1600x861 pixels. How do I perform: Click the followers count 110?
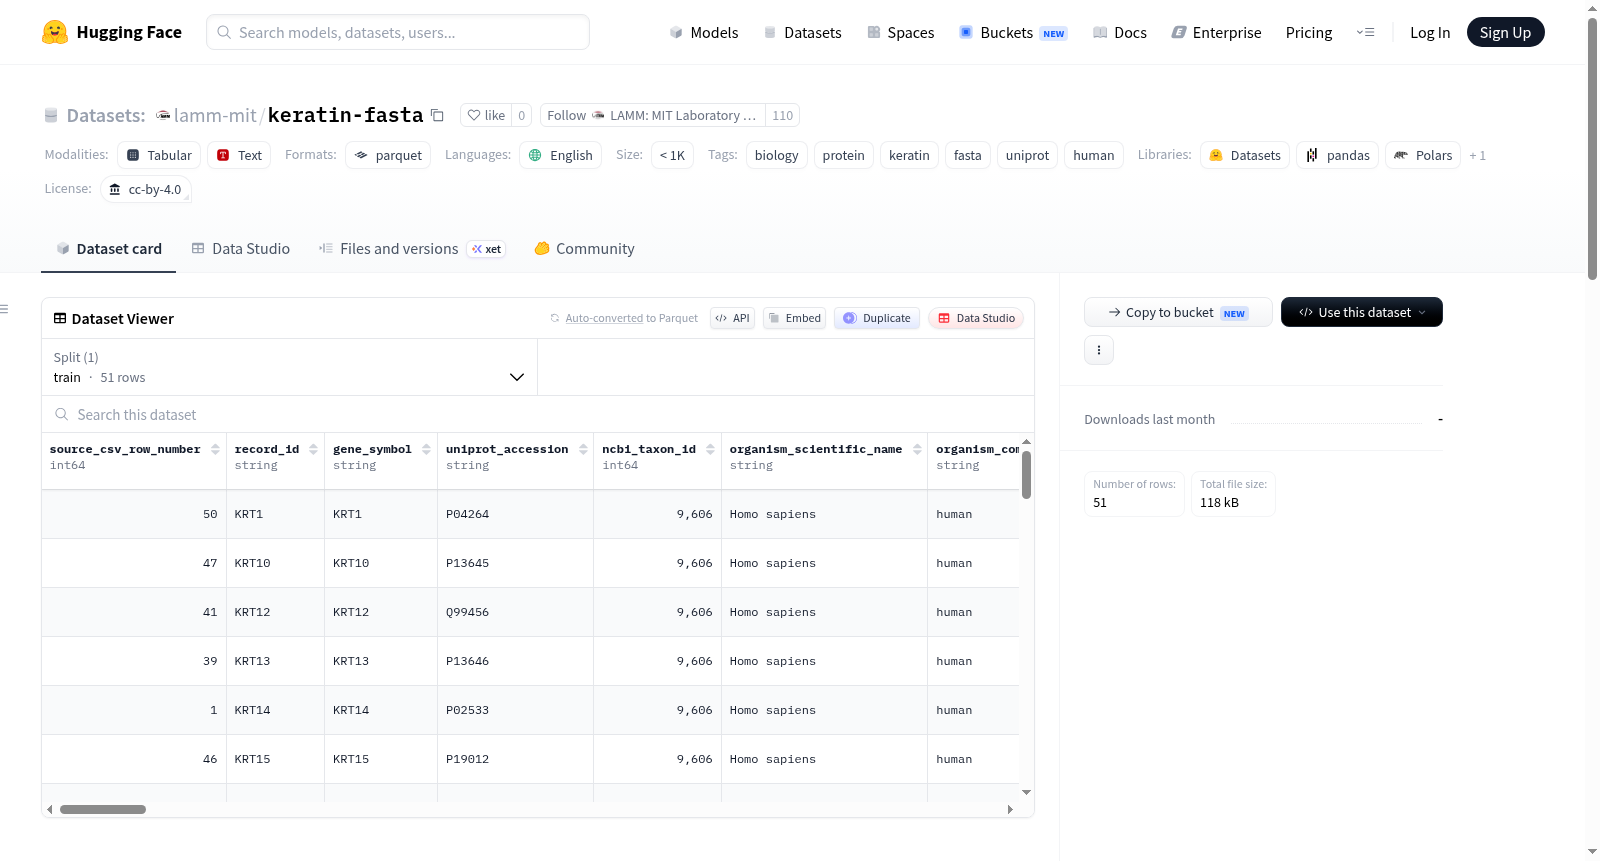(782, 115)
